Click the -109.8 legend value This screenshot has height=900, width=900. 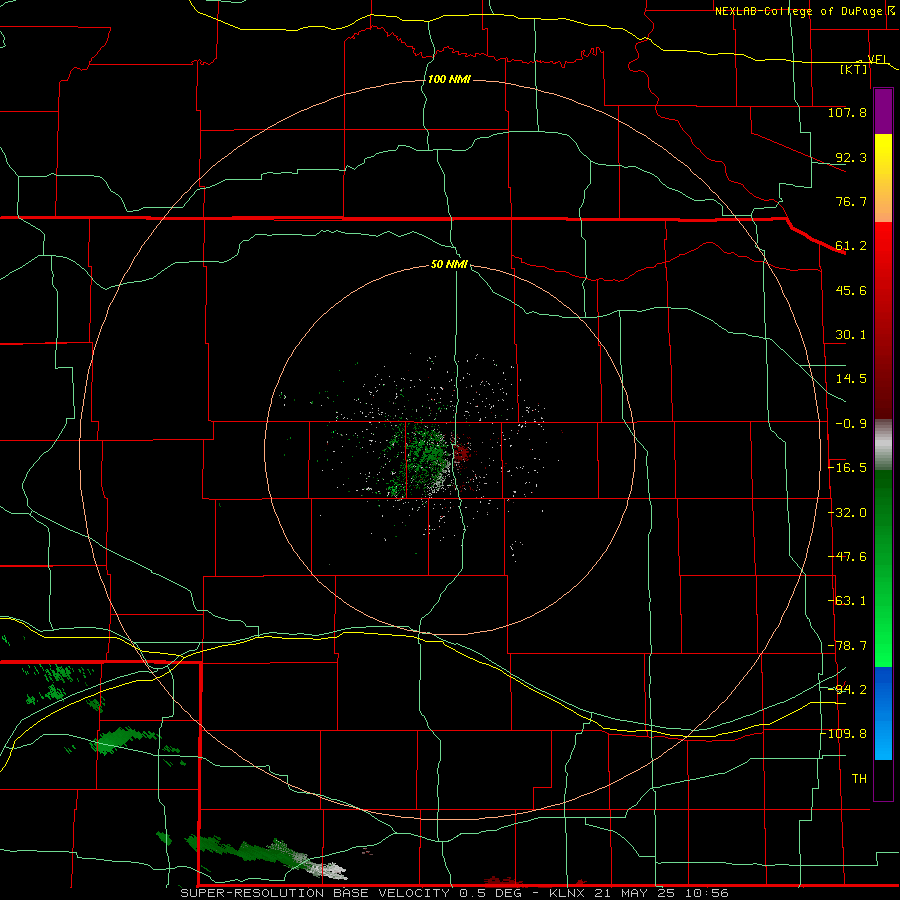point(844,734)
